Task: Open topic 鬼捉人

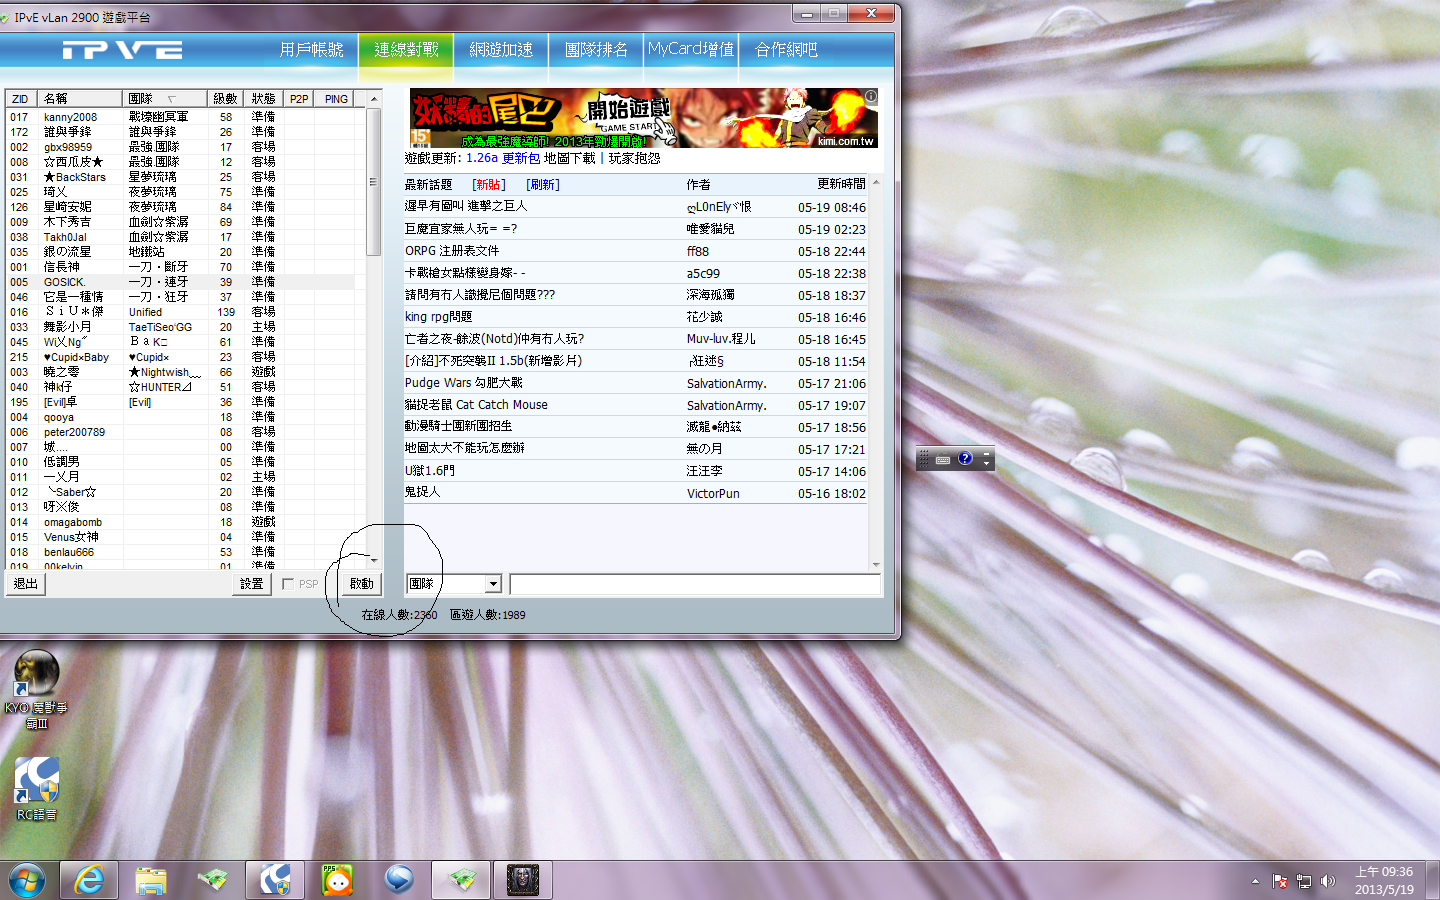Action: (422, 493)
